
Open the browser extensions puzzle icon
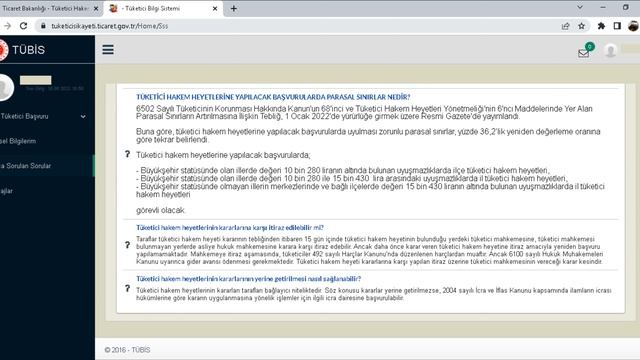tap(601, 26)
